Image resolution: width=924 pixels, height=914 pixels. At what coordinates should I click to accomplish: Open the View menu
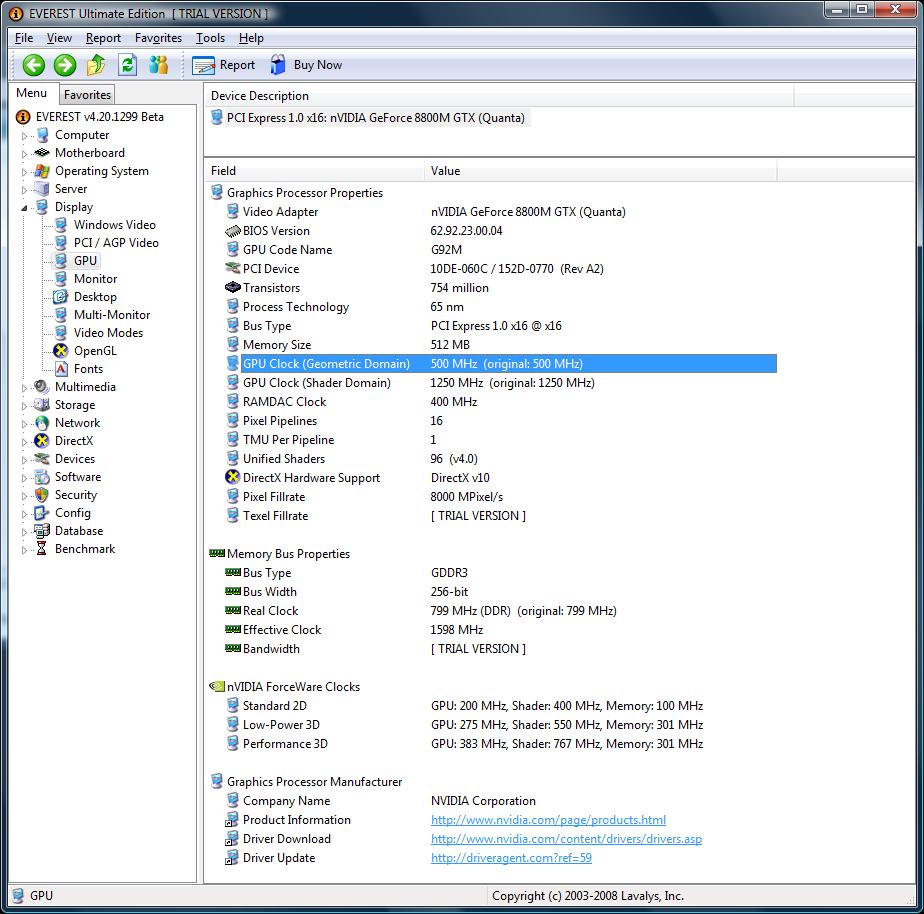click(60, 38)
